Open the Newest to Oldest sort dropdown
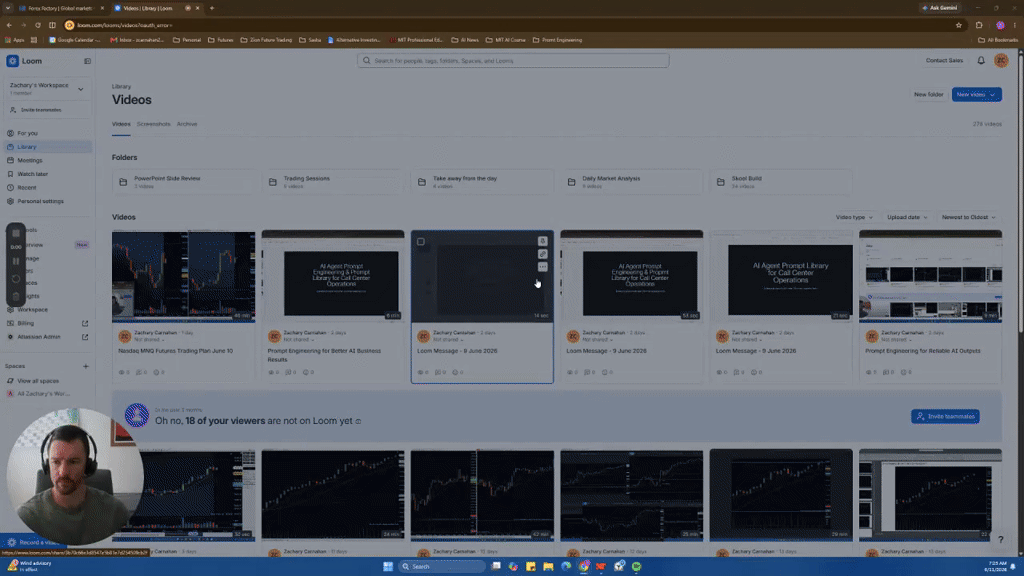 (x=968, y=217)
